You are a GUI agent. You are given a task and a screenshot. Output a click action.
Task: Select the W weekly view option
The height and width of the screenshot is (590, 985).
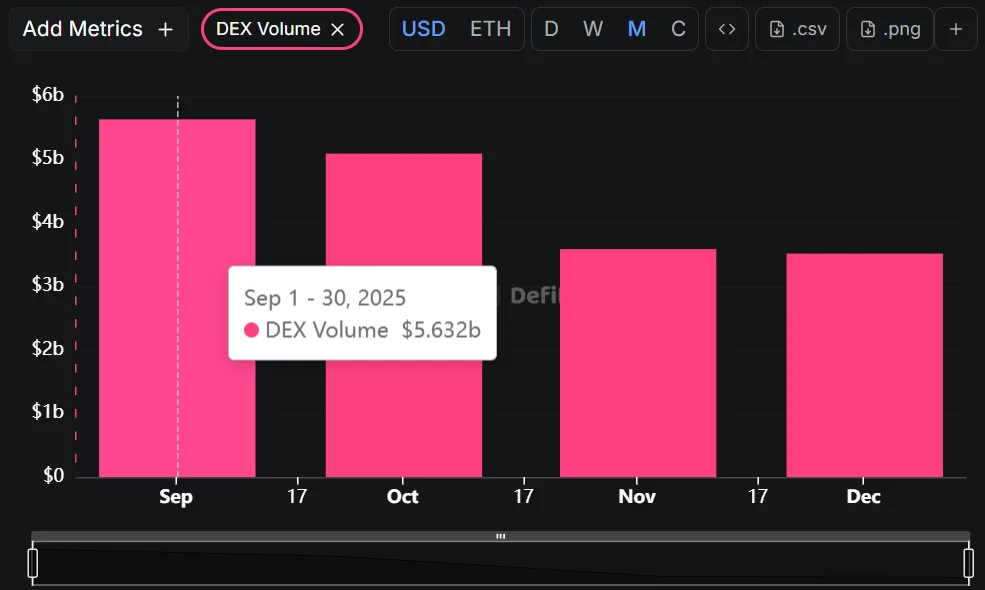pos(593,29)
